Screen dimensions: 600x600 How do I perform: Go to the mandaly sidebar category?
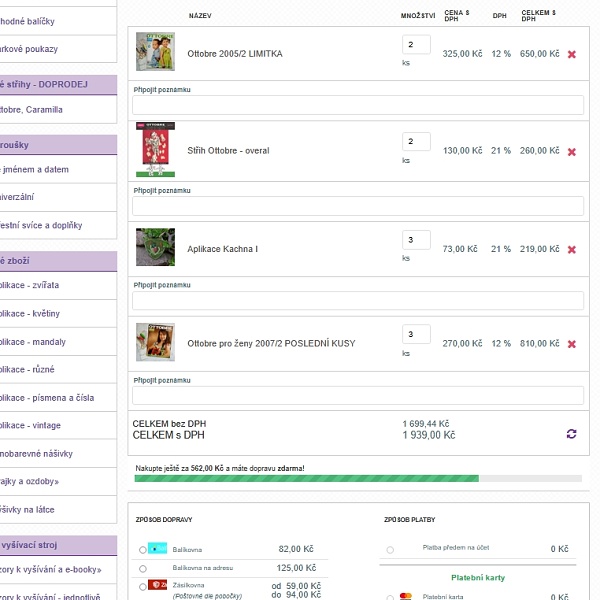[40, 341]
